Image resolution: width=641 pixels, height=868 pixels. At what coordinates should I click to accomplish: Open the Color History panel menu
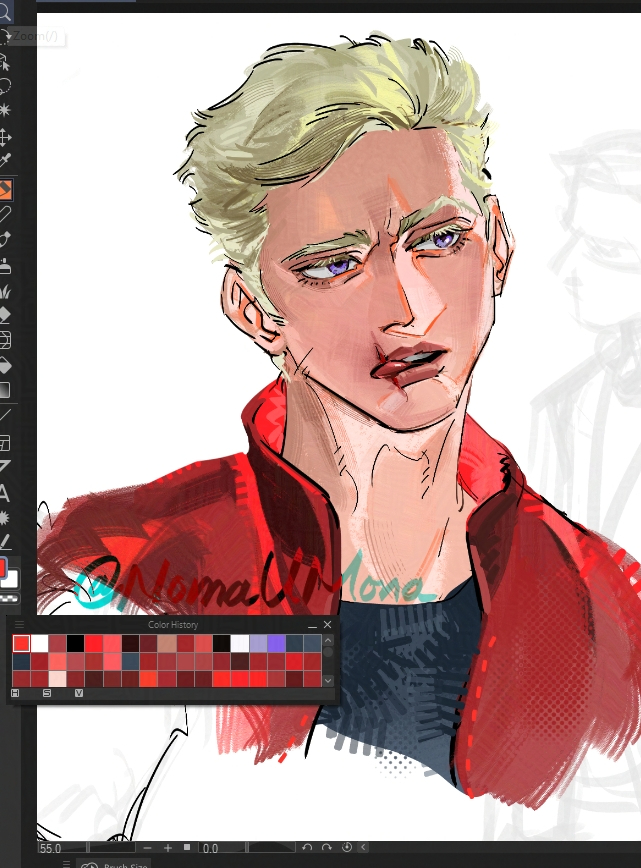pos(19,625)
